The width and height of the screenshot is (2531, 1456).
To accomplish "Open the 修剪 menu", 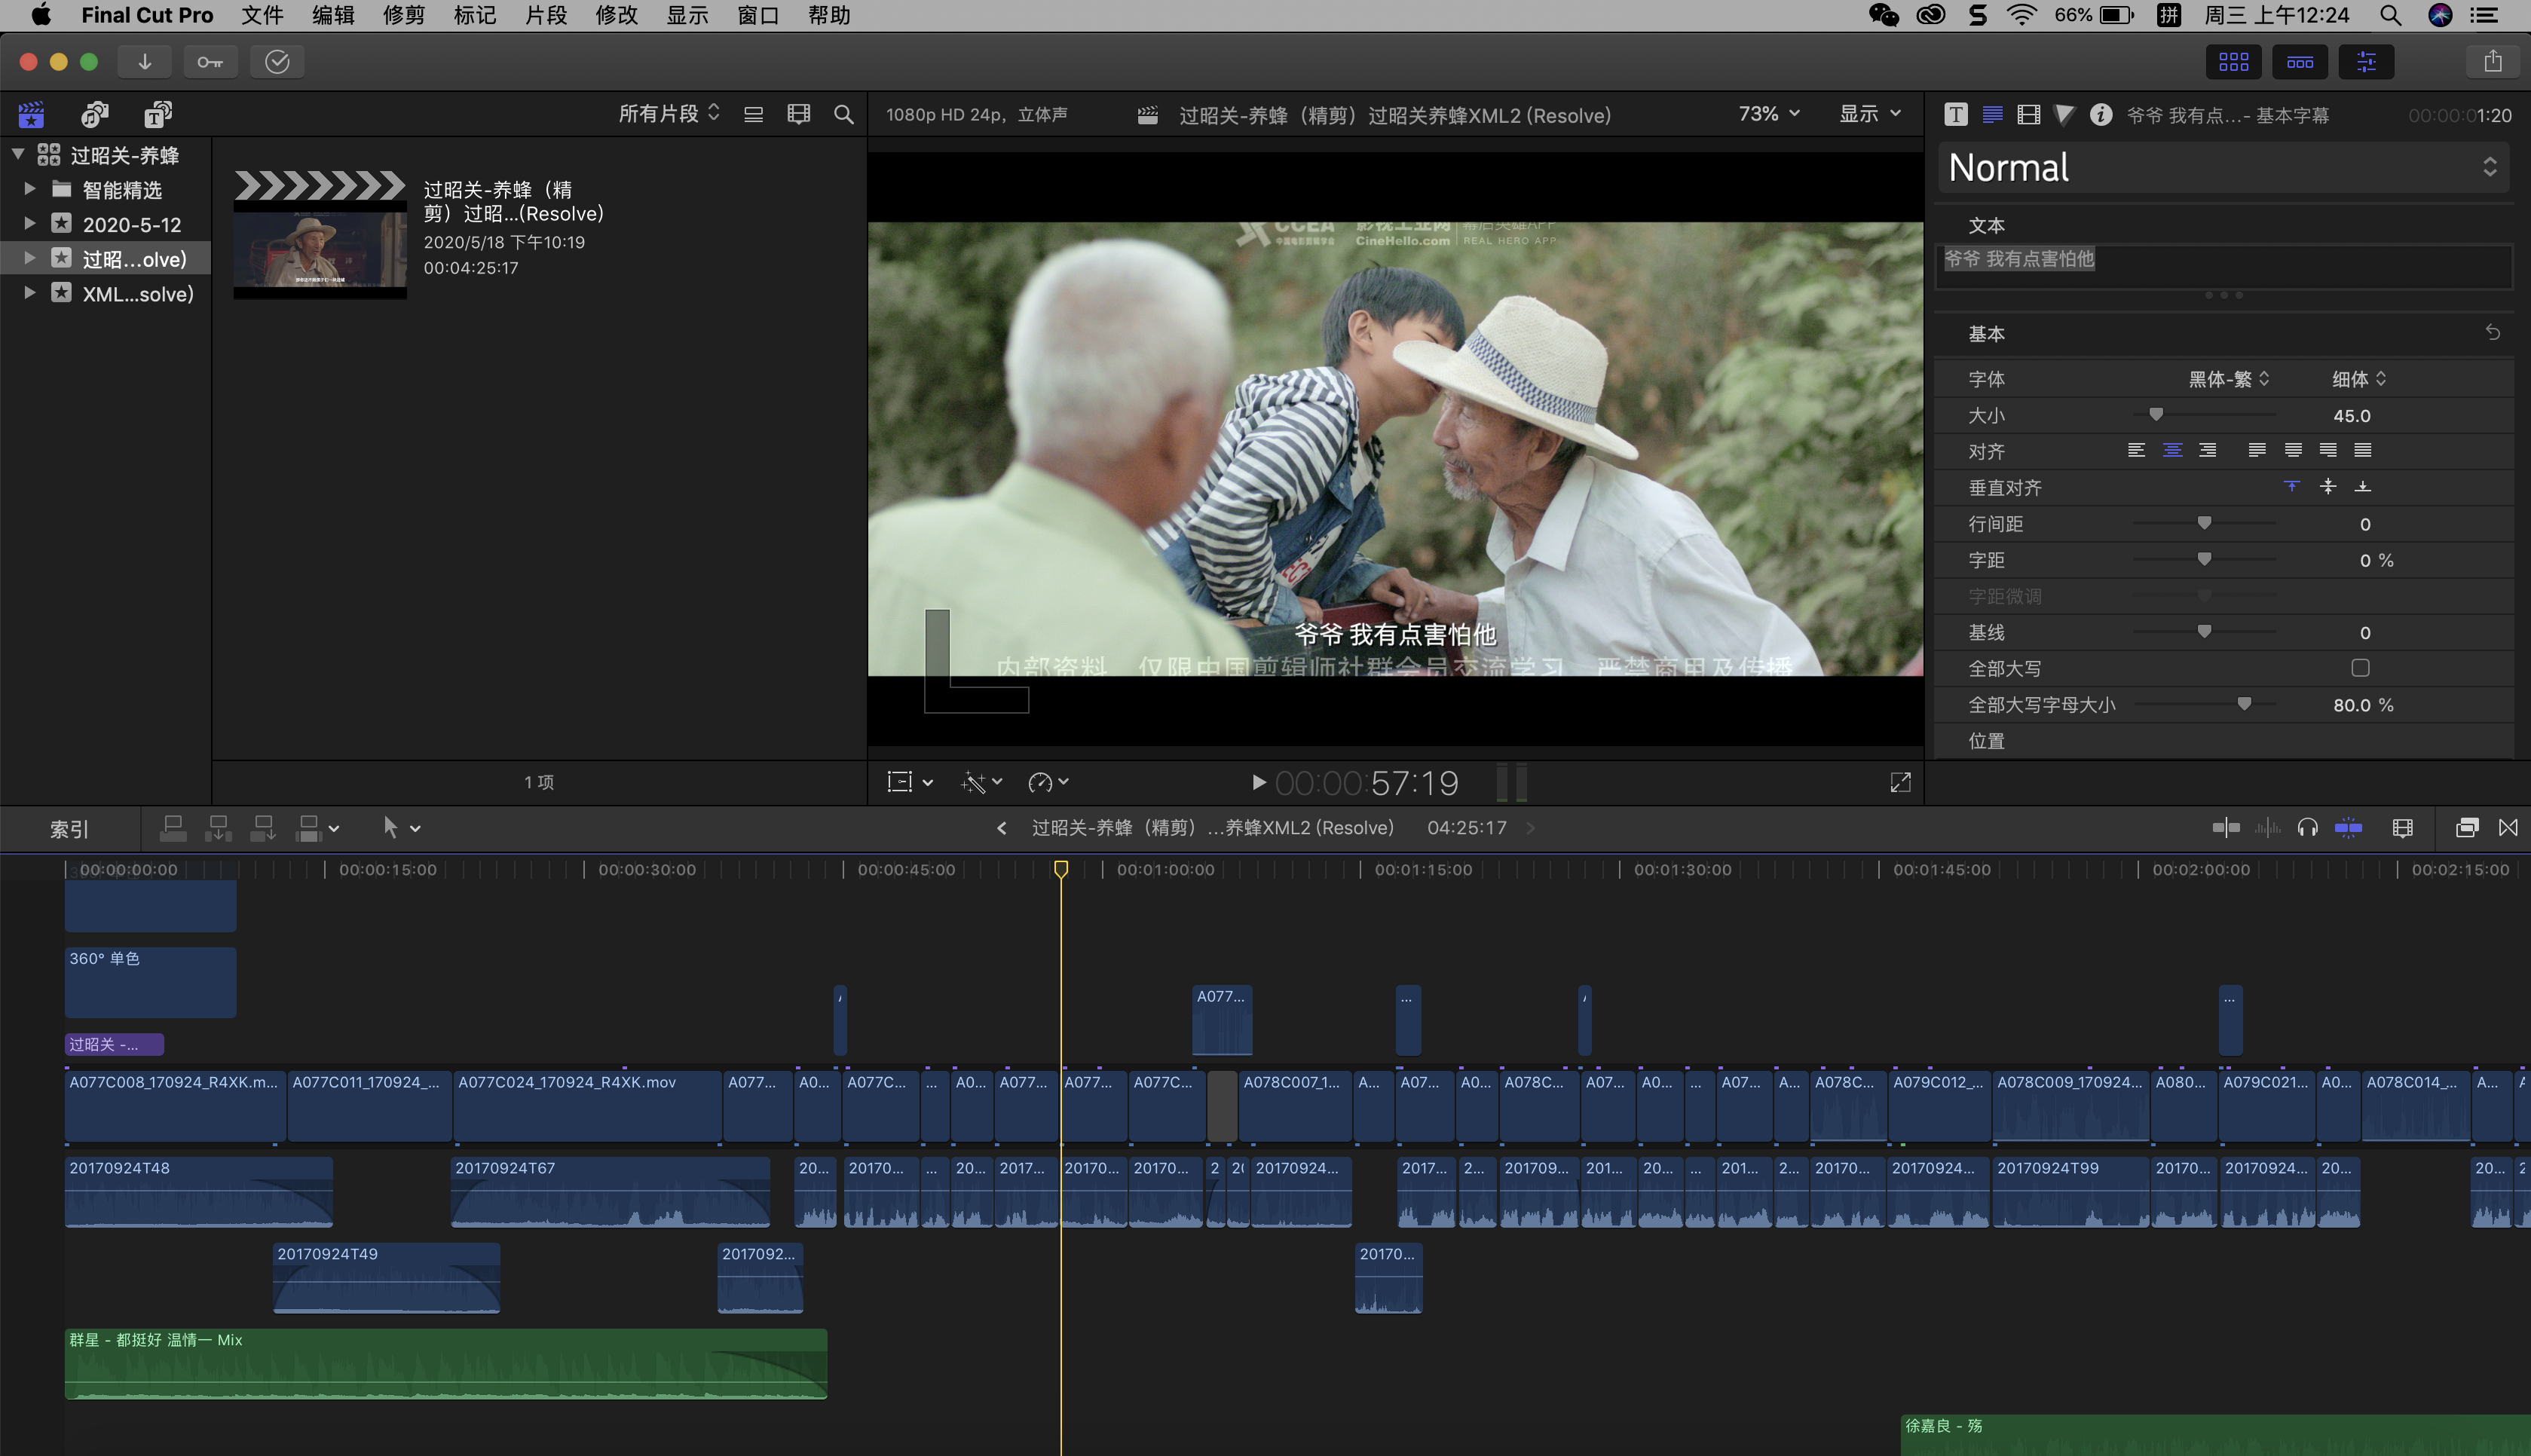I will tap(403, 15).
